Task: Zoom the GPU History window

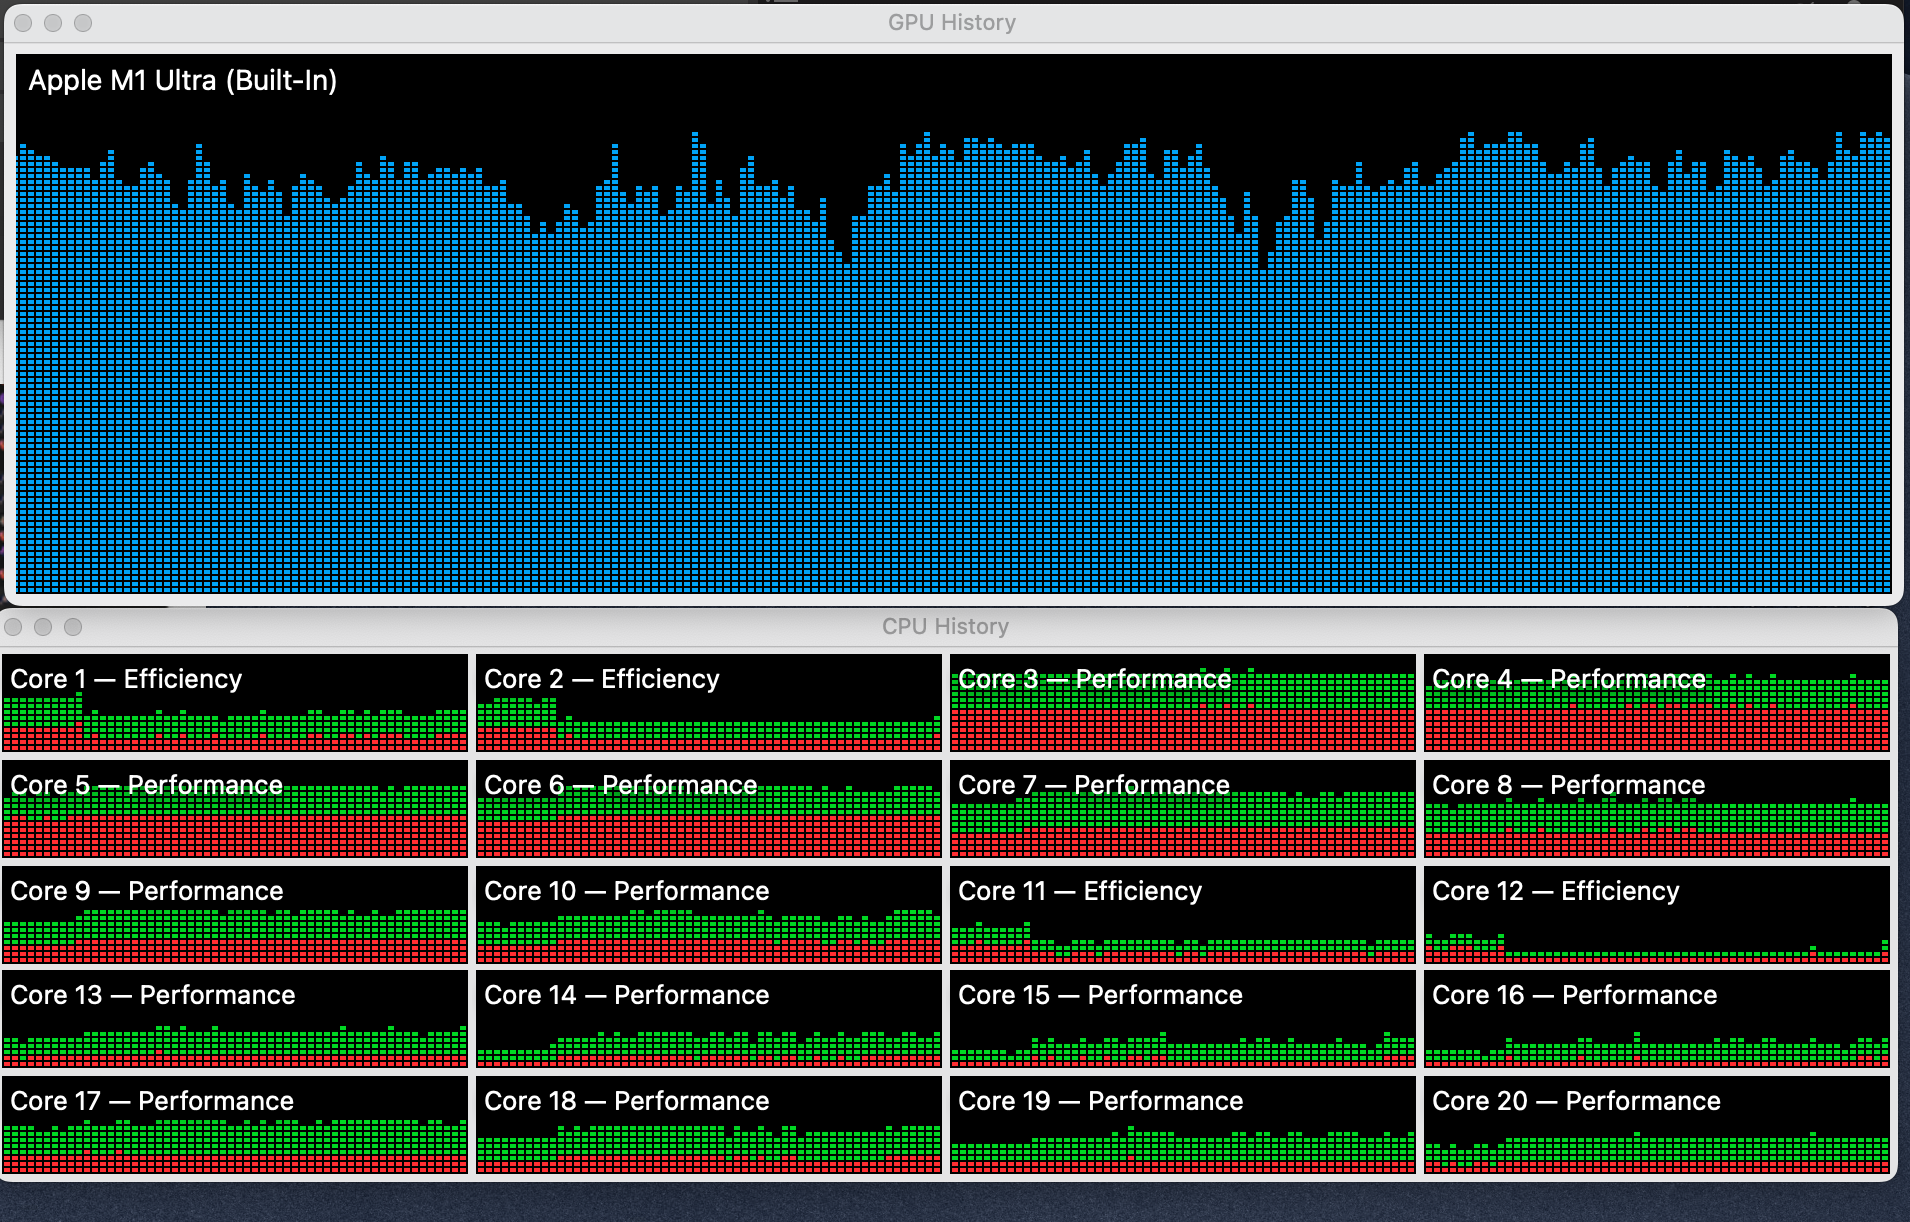Action: (83, 22)
